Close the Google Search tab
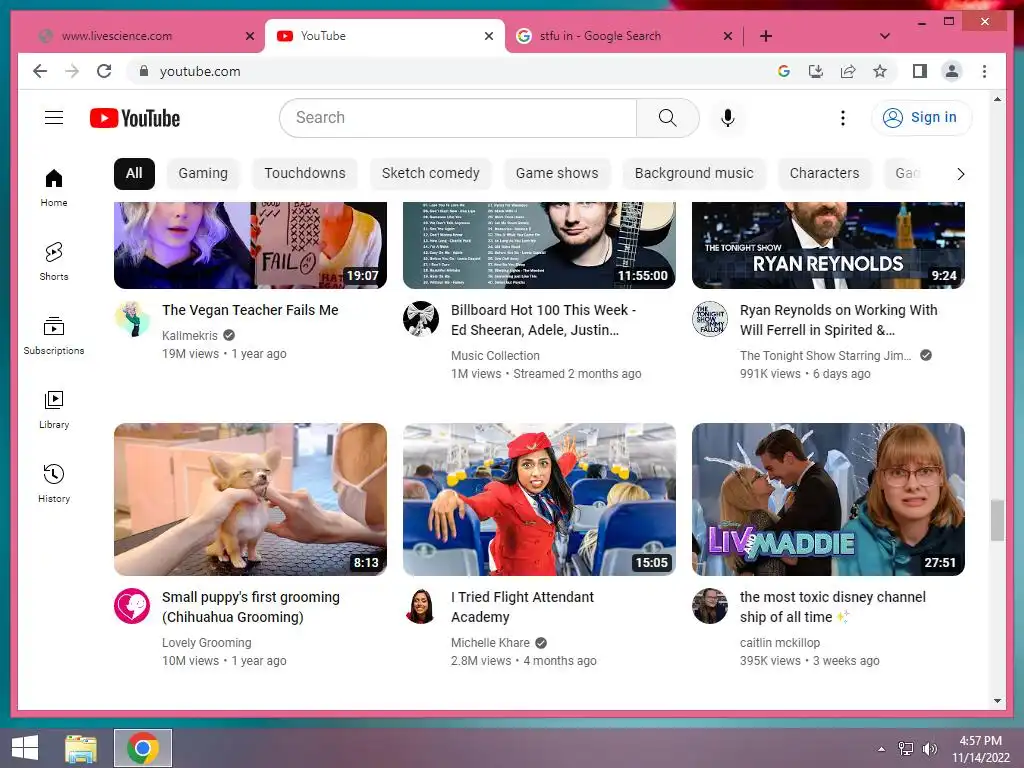This screenshot has height=768, width=1024. (x=728, y=36)
